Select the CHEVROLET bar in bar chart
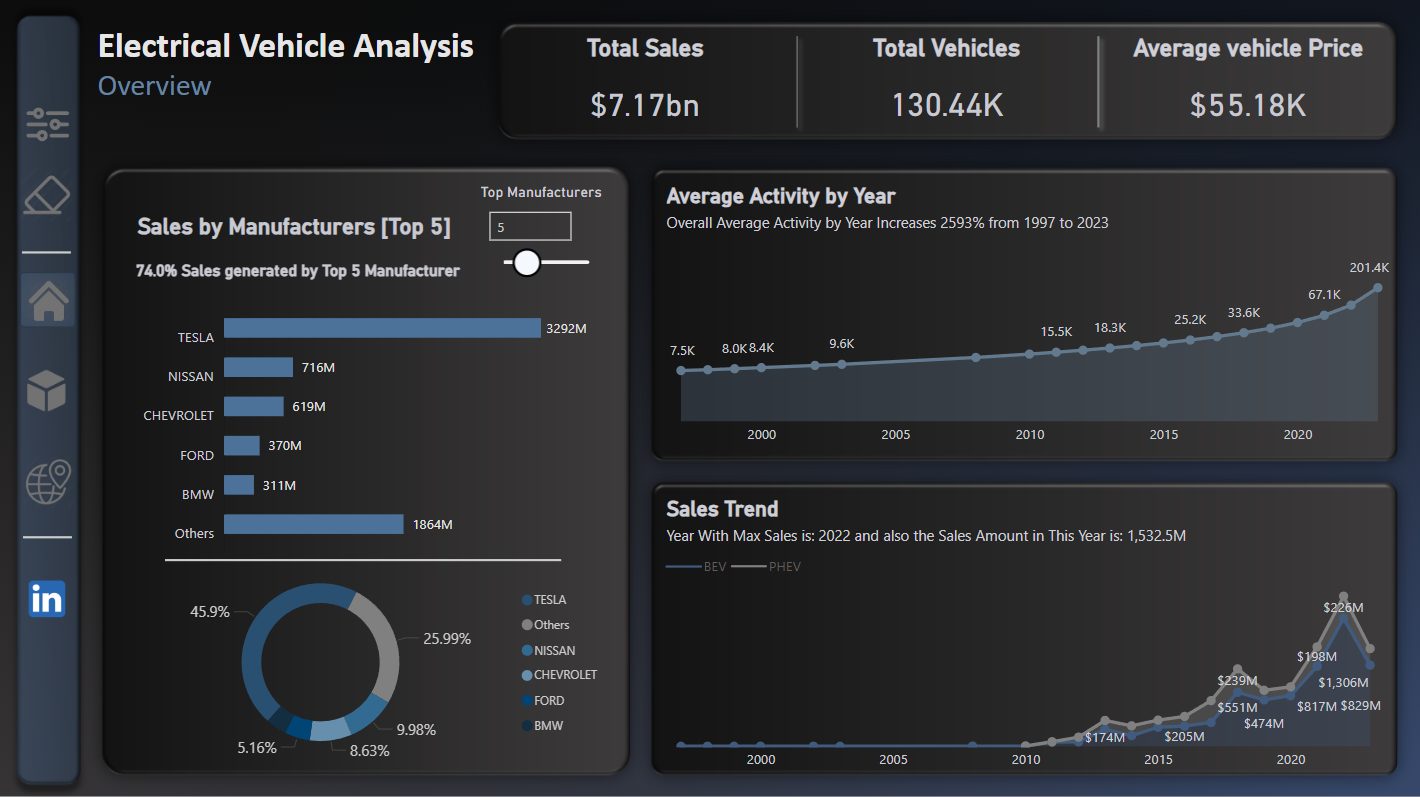The image size is (1420, 797). [x=254, y=406]
